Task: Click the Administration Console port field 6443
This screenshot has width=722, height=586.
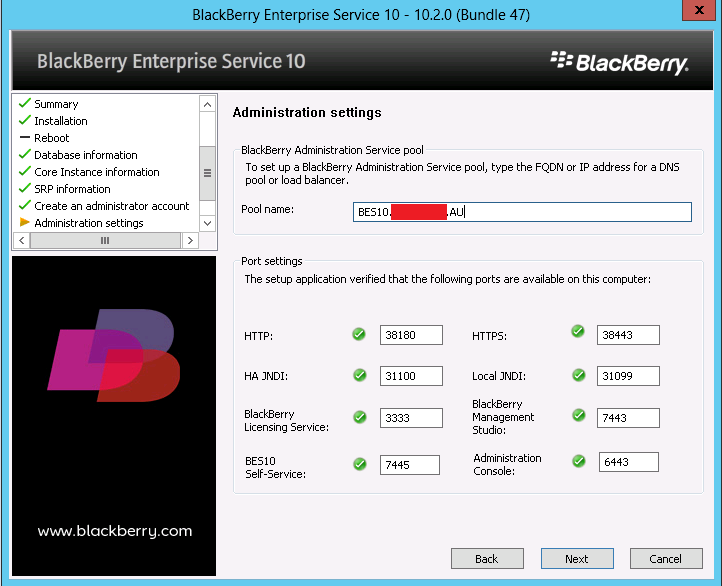Action: pos(629,462)
